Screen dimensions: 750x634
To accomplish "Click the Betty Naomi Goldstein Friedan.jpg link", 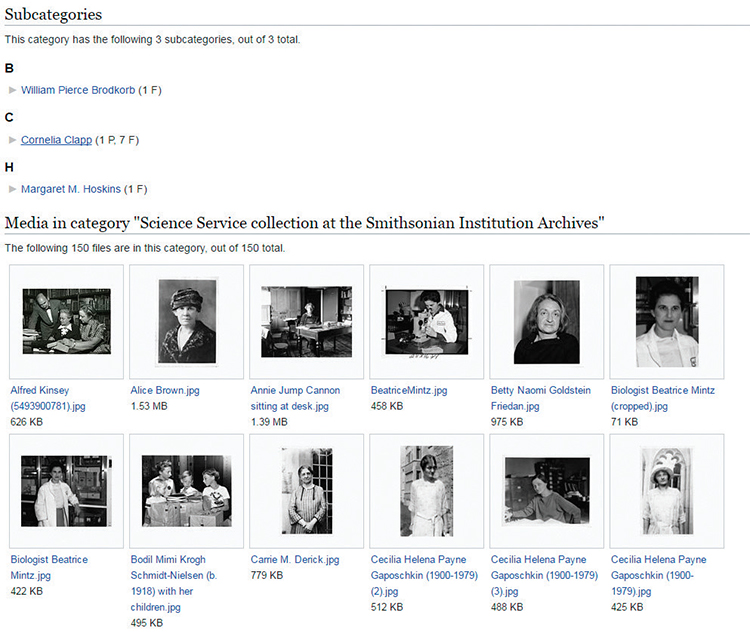I will [x=540, y=398].
